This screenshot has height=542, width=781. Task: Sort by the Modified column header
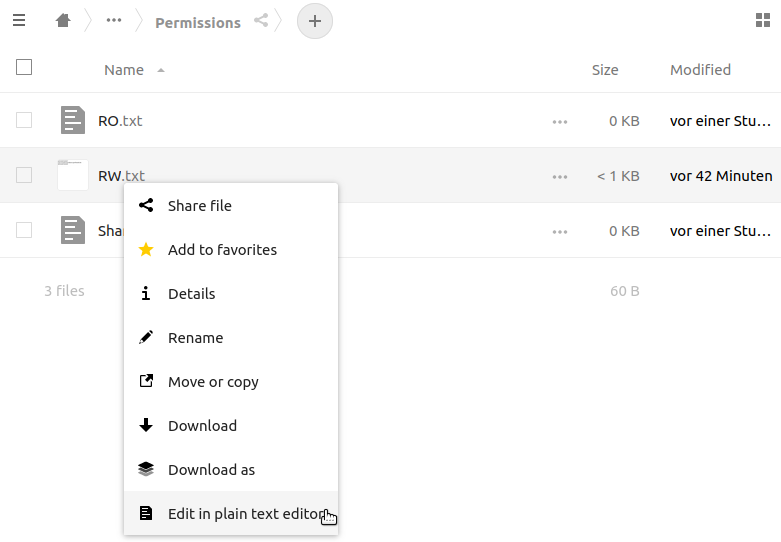coord(700,70)
